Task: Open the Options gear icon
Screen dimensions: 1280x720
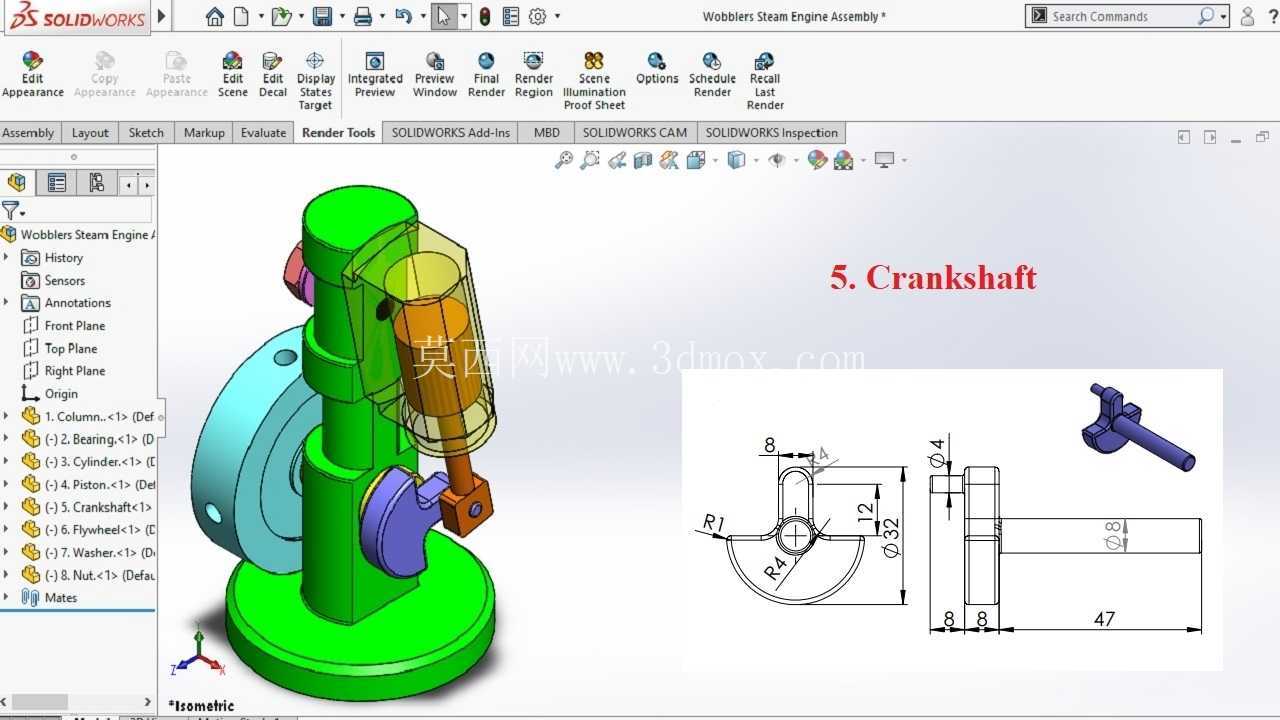Action: click(x=538, y=16)
